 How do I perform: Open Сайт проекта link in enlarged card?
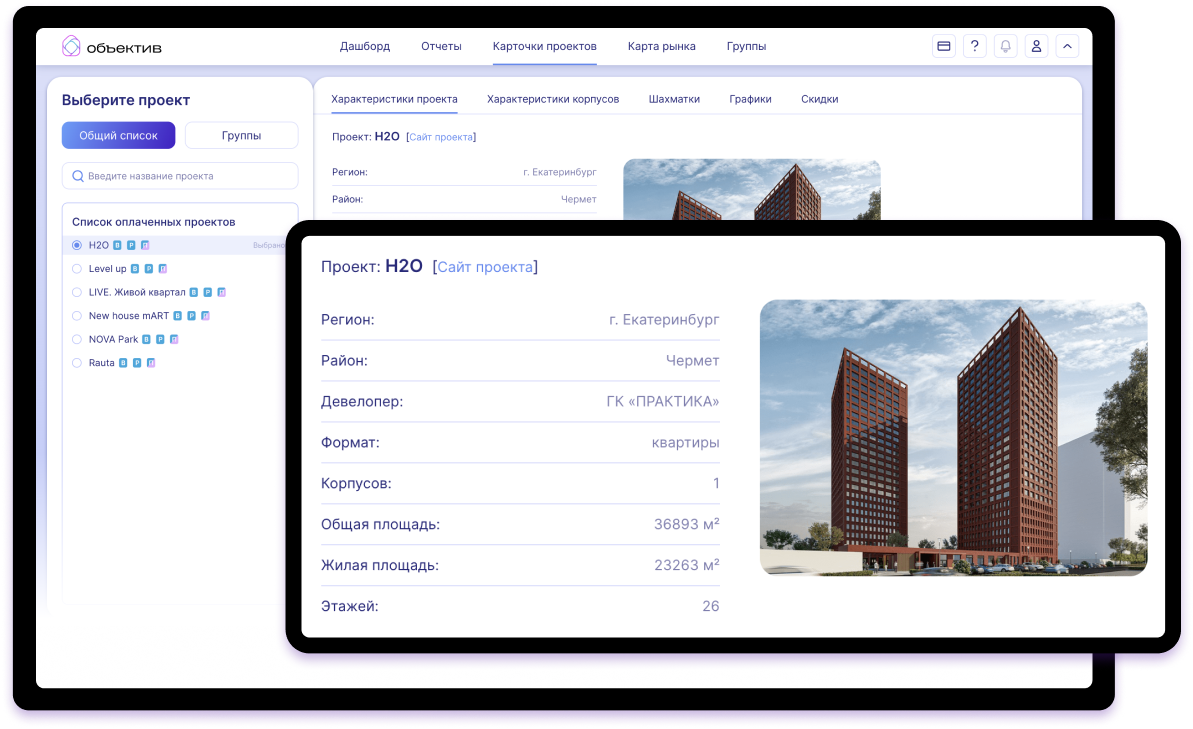(x=485, y=267)
